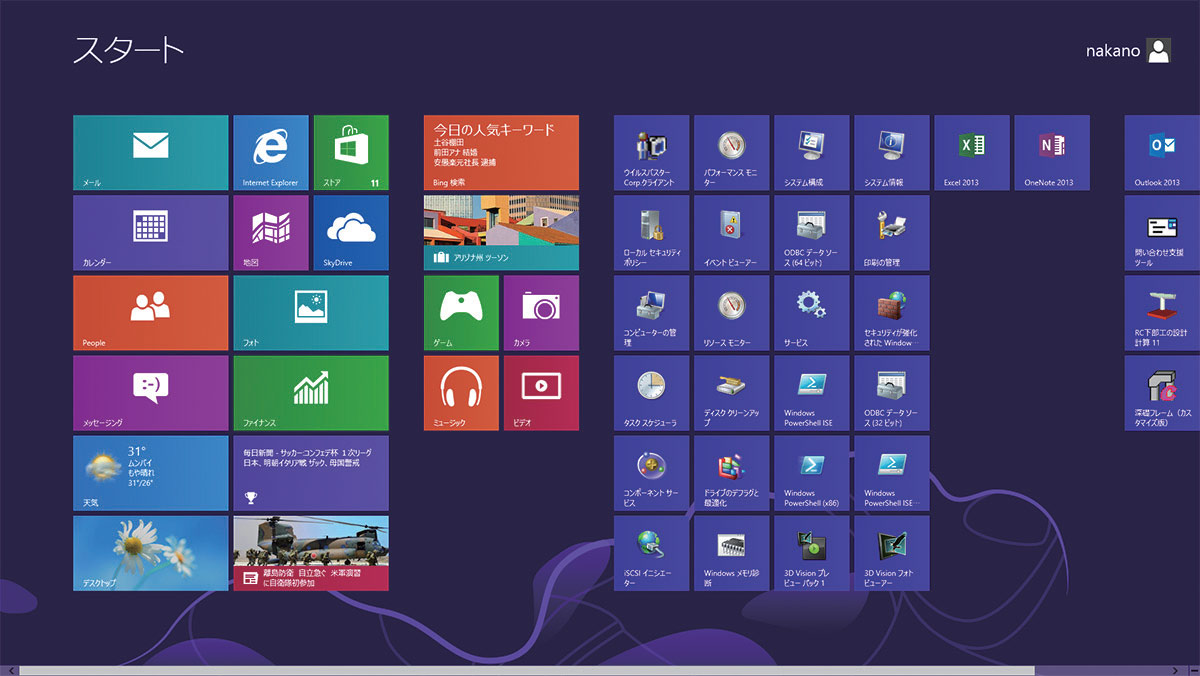Open the ゲーム (Games) tile

point(461,312)
